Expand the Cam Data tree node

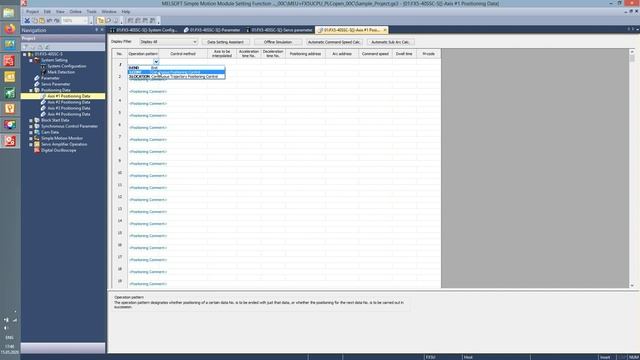31,132
